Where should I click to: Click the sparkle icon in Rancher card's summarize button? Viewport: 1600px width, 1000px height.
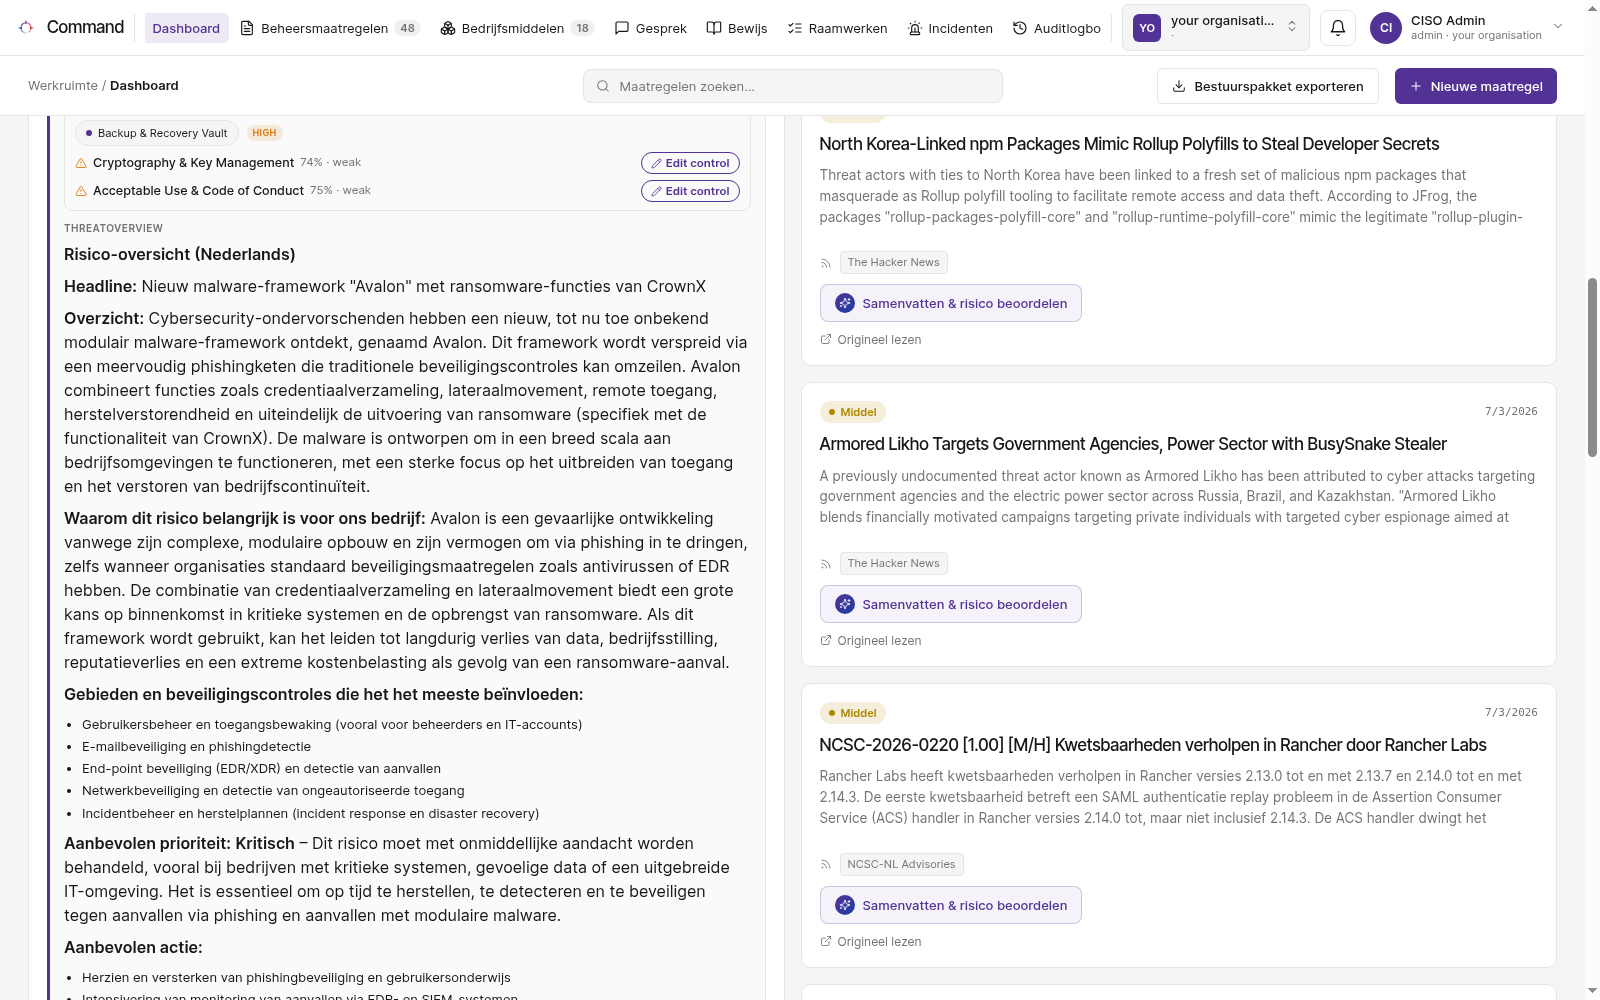click(845, 905)
